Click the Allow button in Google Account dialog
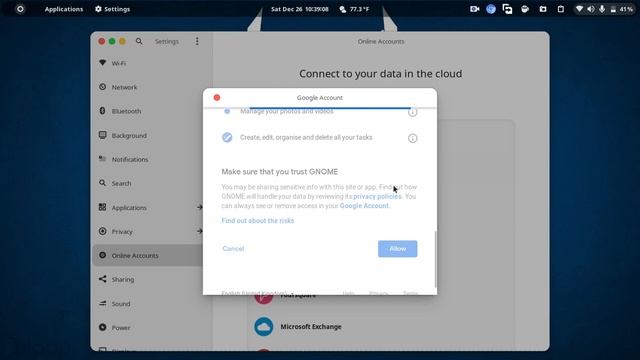 pyautogui.click(x=398, y=249)
